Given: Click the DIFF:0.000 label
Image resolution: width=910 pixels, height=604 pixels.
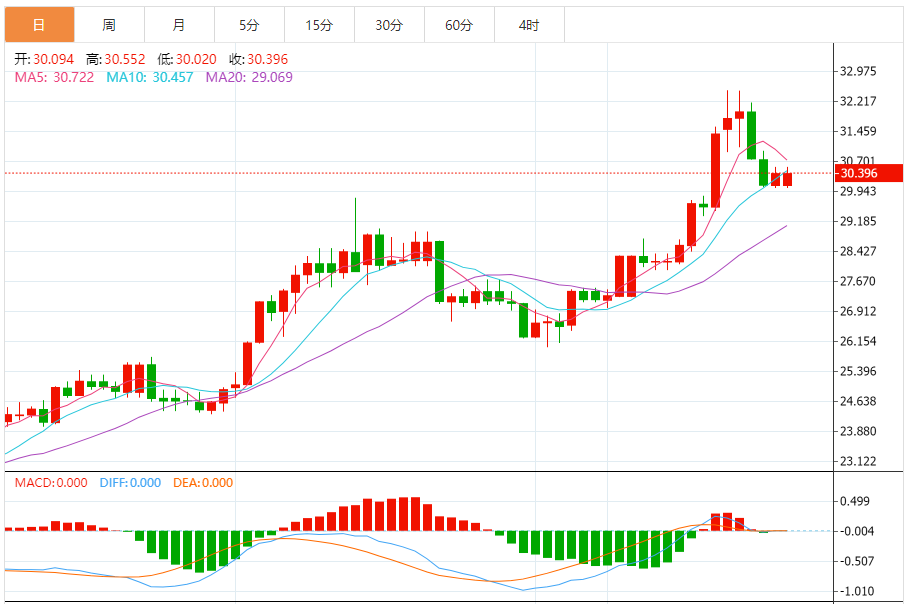Looking at the screenshot, I should [x=130, y=483].
